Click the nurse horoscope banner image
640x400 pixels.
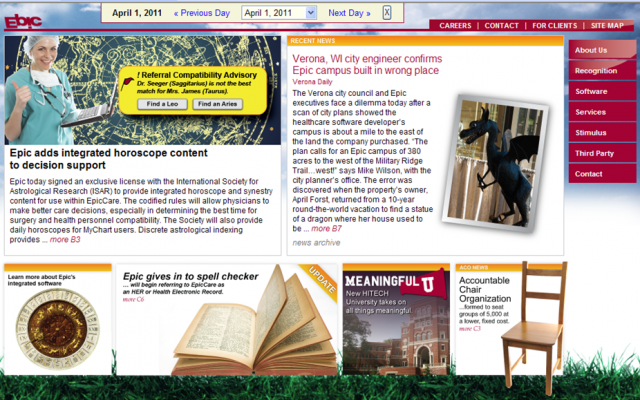(x=142, y=90)
